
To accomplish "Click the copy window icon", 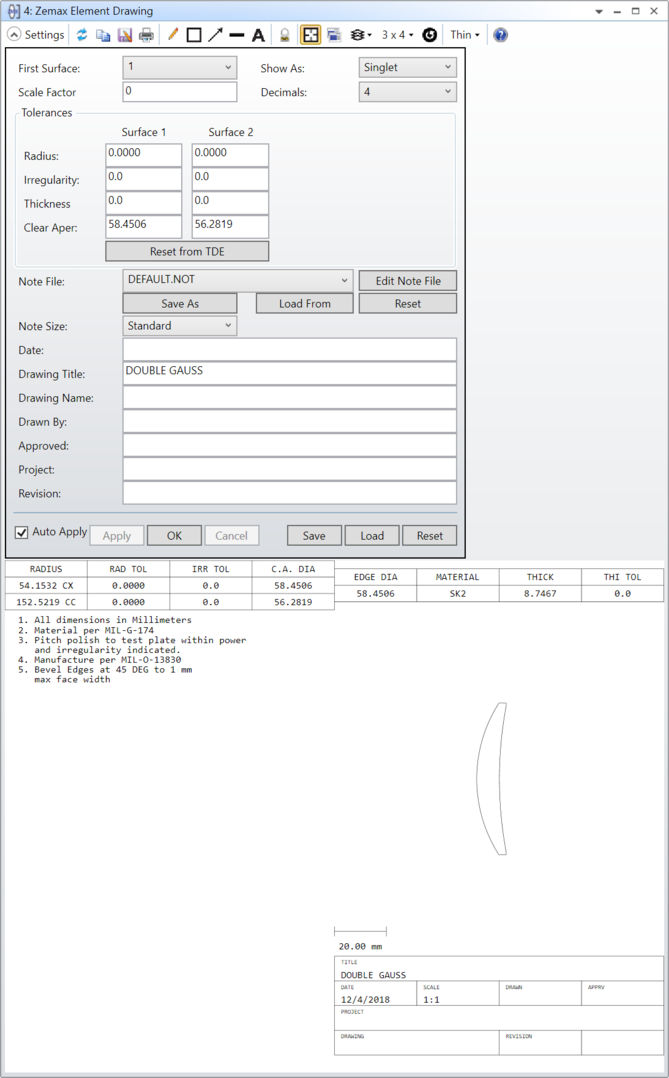I will tap(103, 34).
